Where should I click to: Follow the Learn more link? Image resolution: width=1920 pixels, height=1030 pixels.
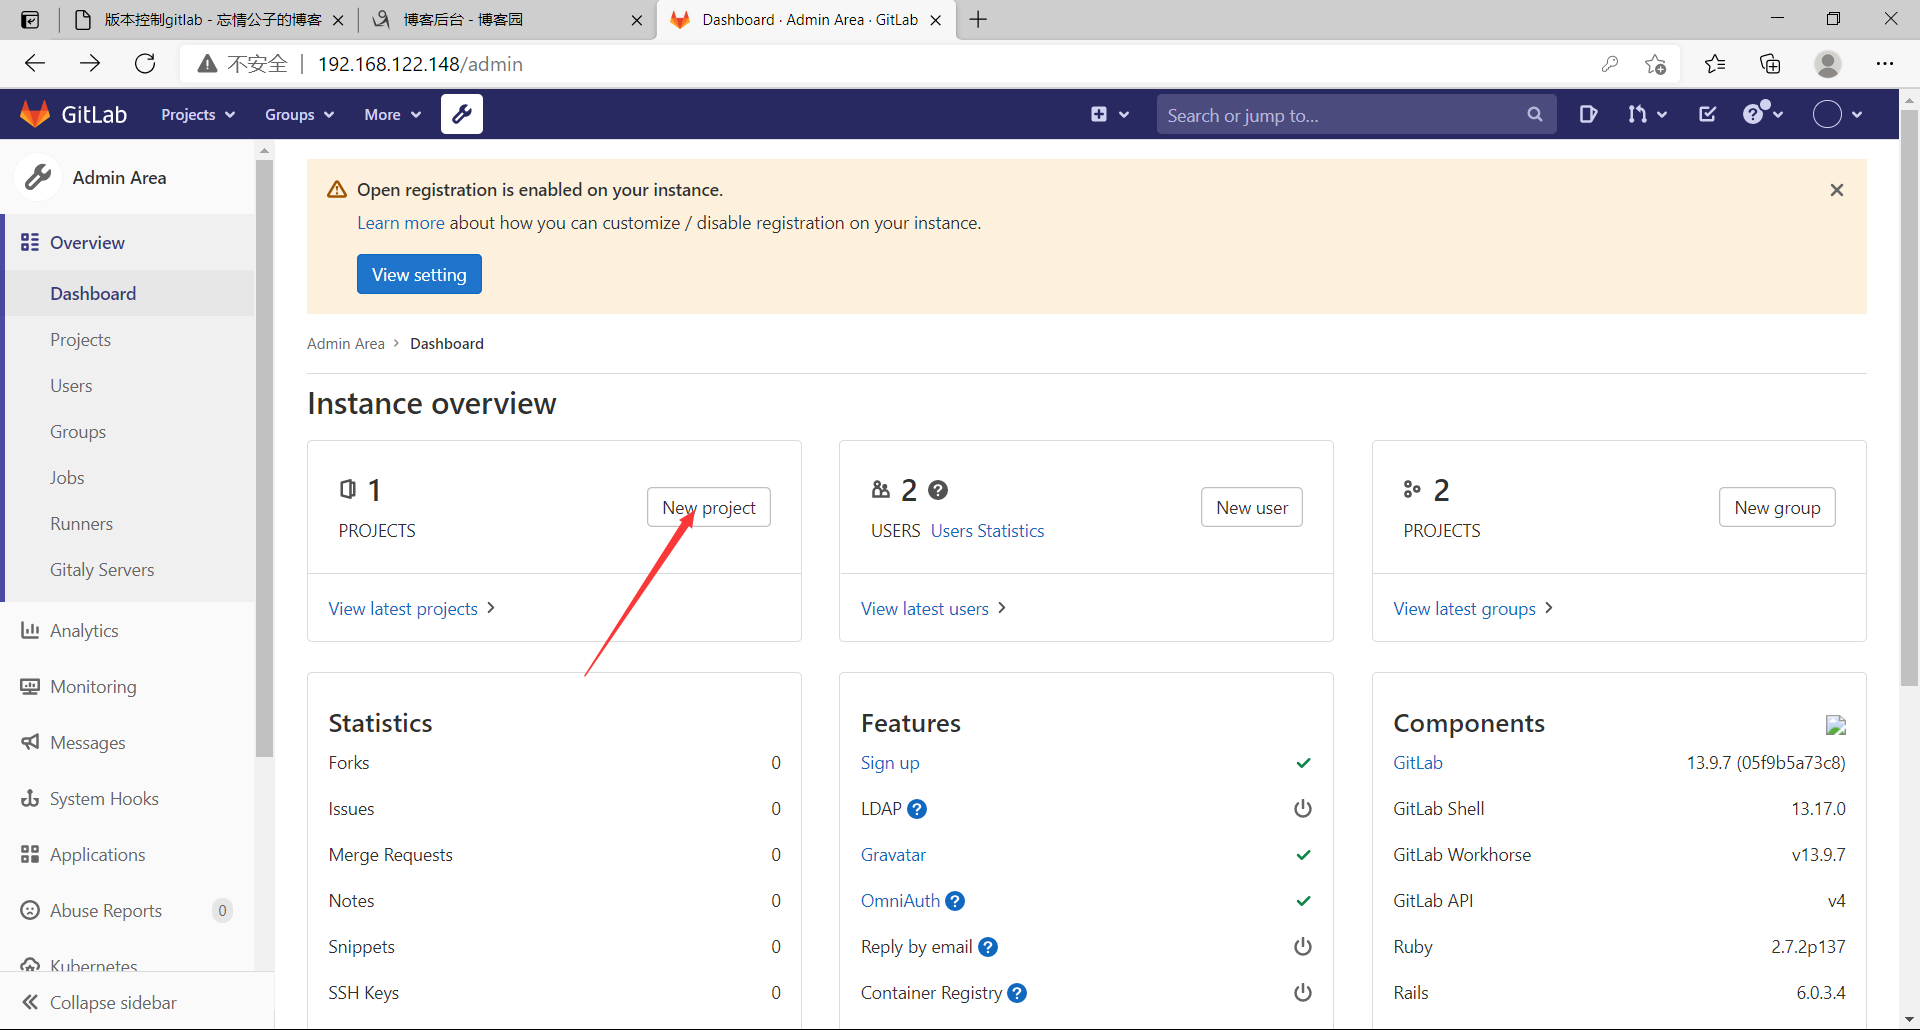click(401, 223)
